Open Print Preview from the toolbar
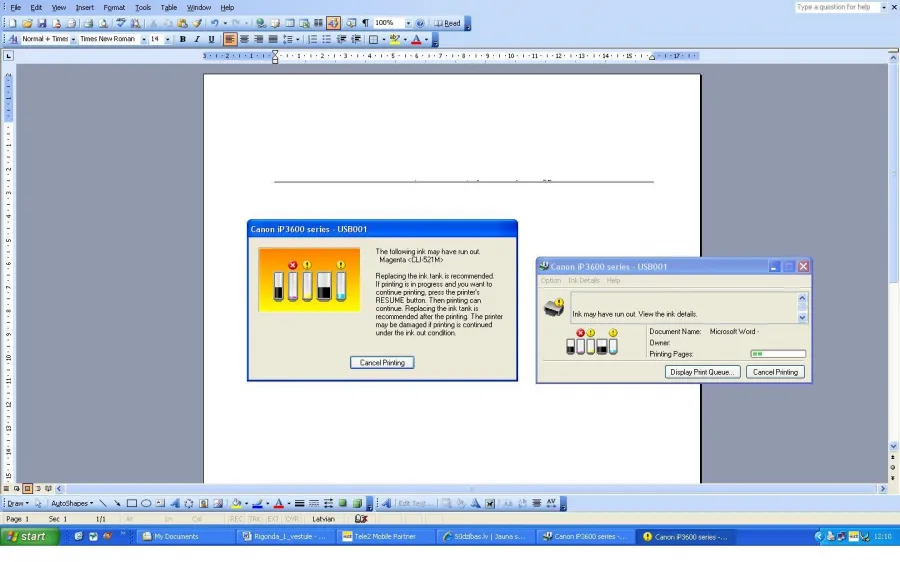 pyautogui.click(x=103, y=24)
